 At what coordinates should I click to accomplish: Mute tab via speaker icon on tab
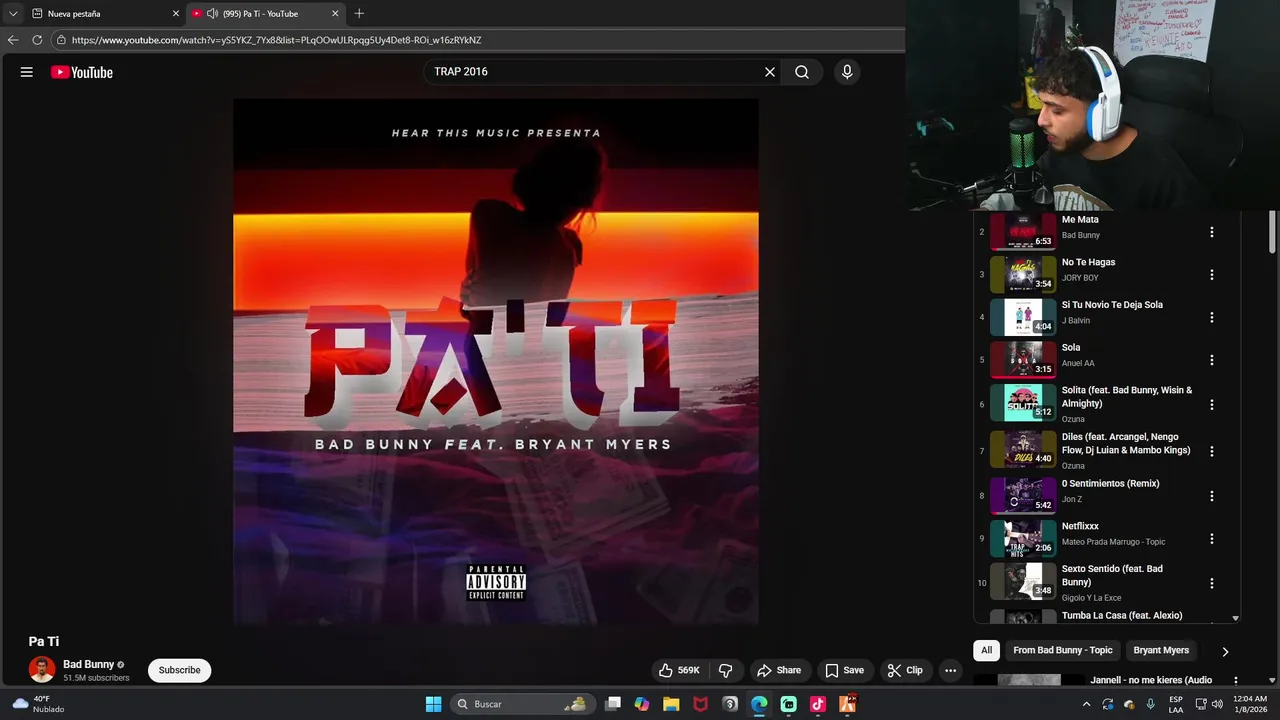[212, 14]
